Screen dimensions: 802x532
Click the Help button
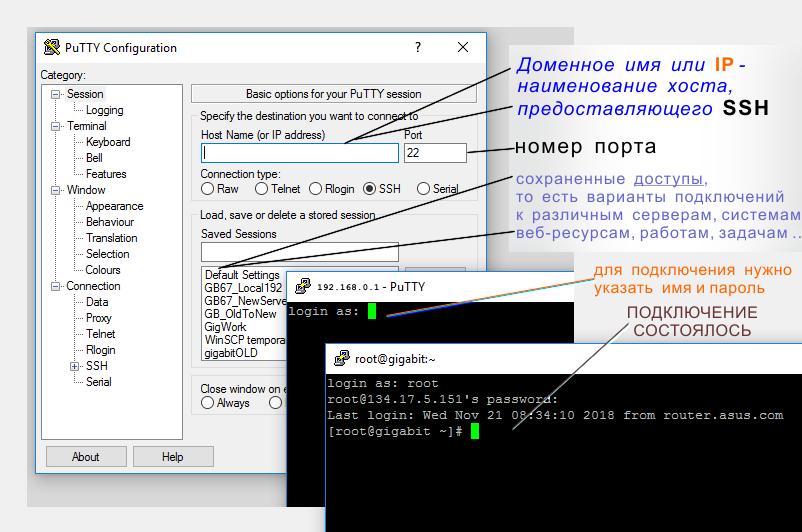pyautogui.click(x=173, y=457)
